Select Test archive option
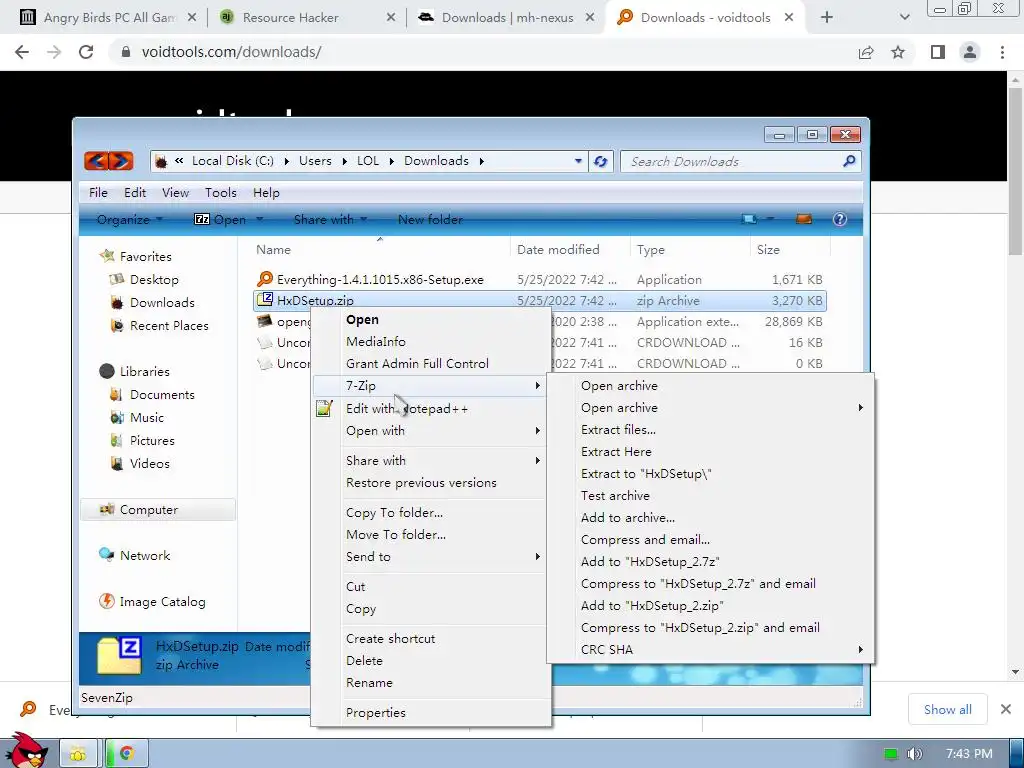The image size is (1024, 768). point(615,496)
